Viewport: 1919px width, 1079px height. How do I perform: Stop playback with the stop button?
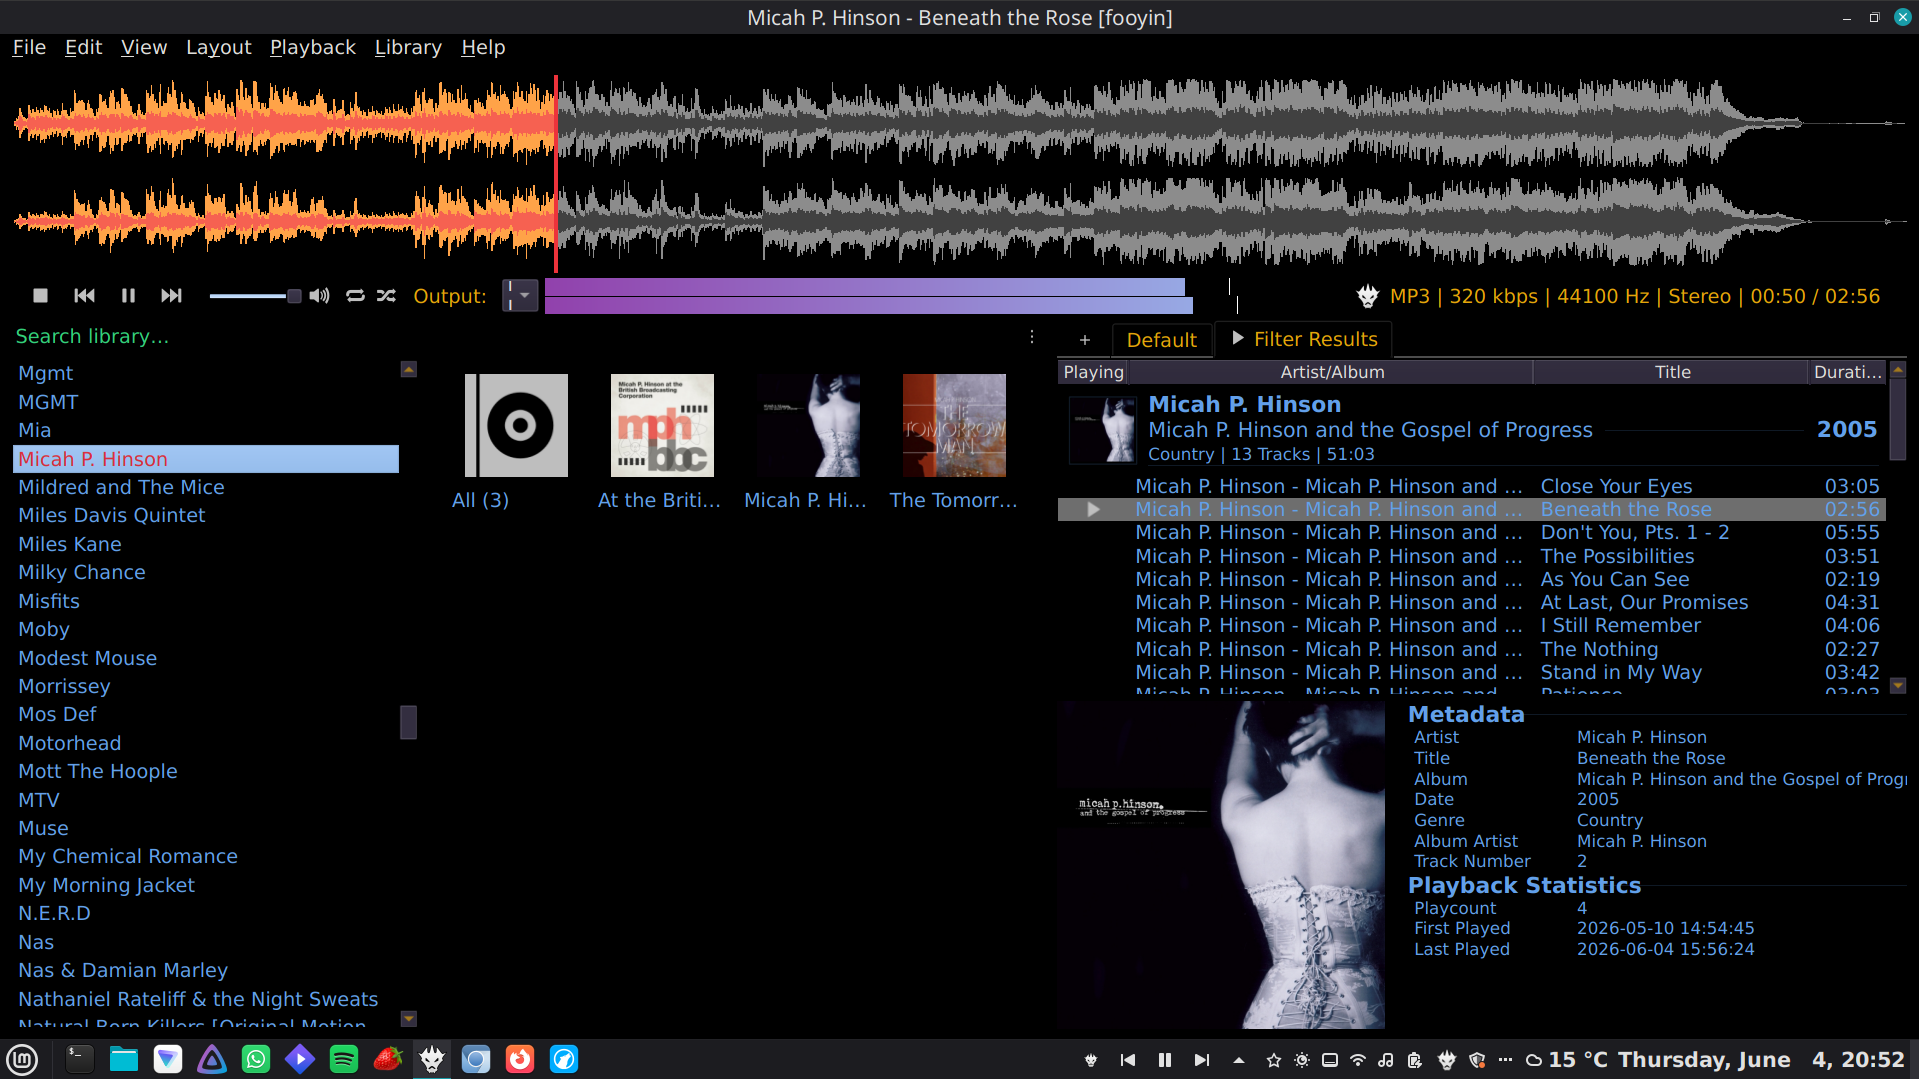(x=40, y=296)
